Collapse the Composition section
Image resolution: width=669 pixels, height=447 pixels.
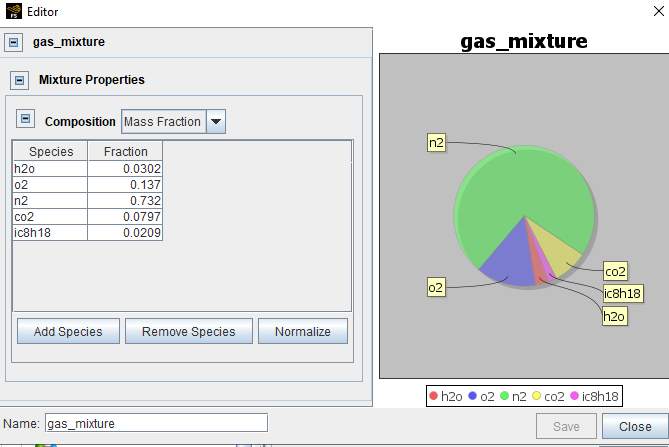click(26, 119)
